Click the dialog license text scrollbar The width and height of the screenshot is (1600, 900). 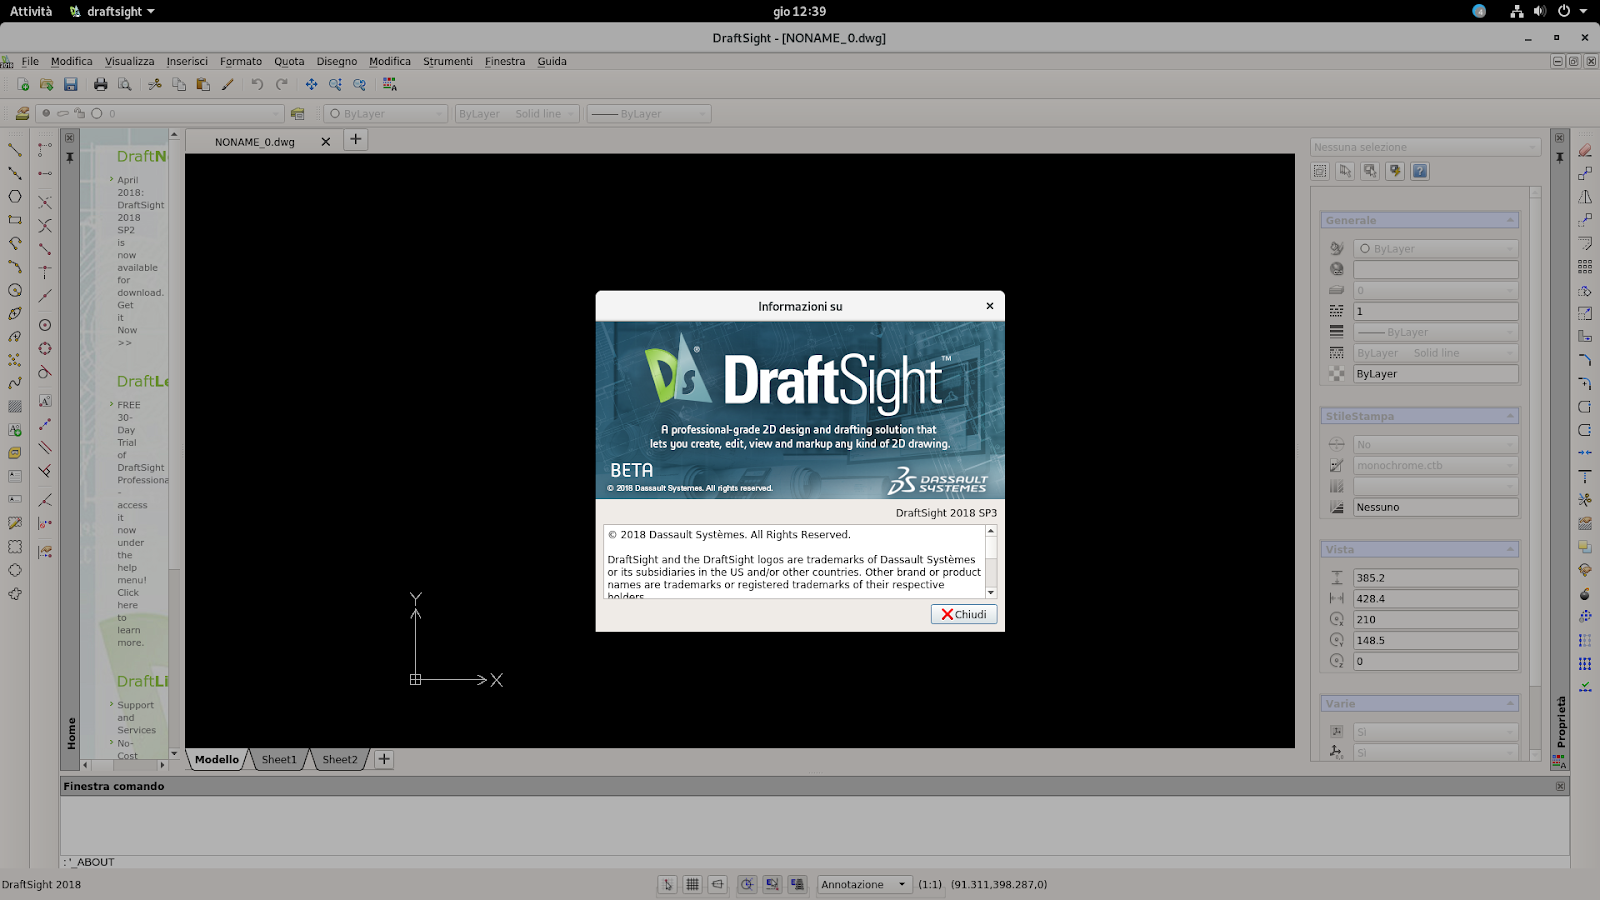click(x=991, y=562)
